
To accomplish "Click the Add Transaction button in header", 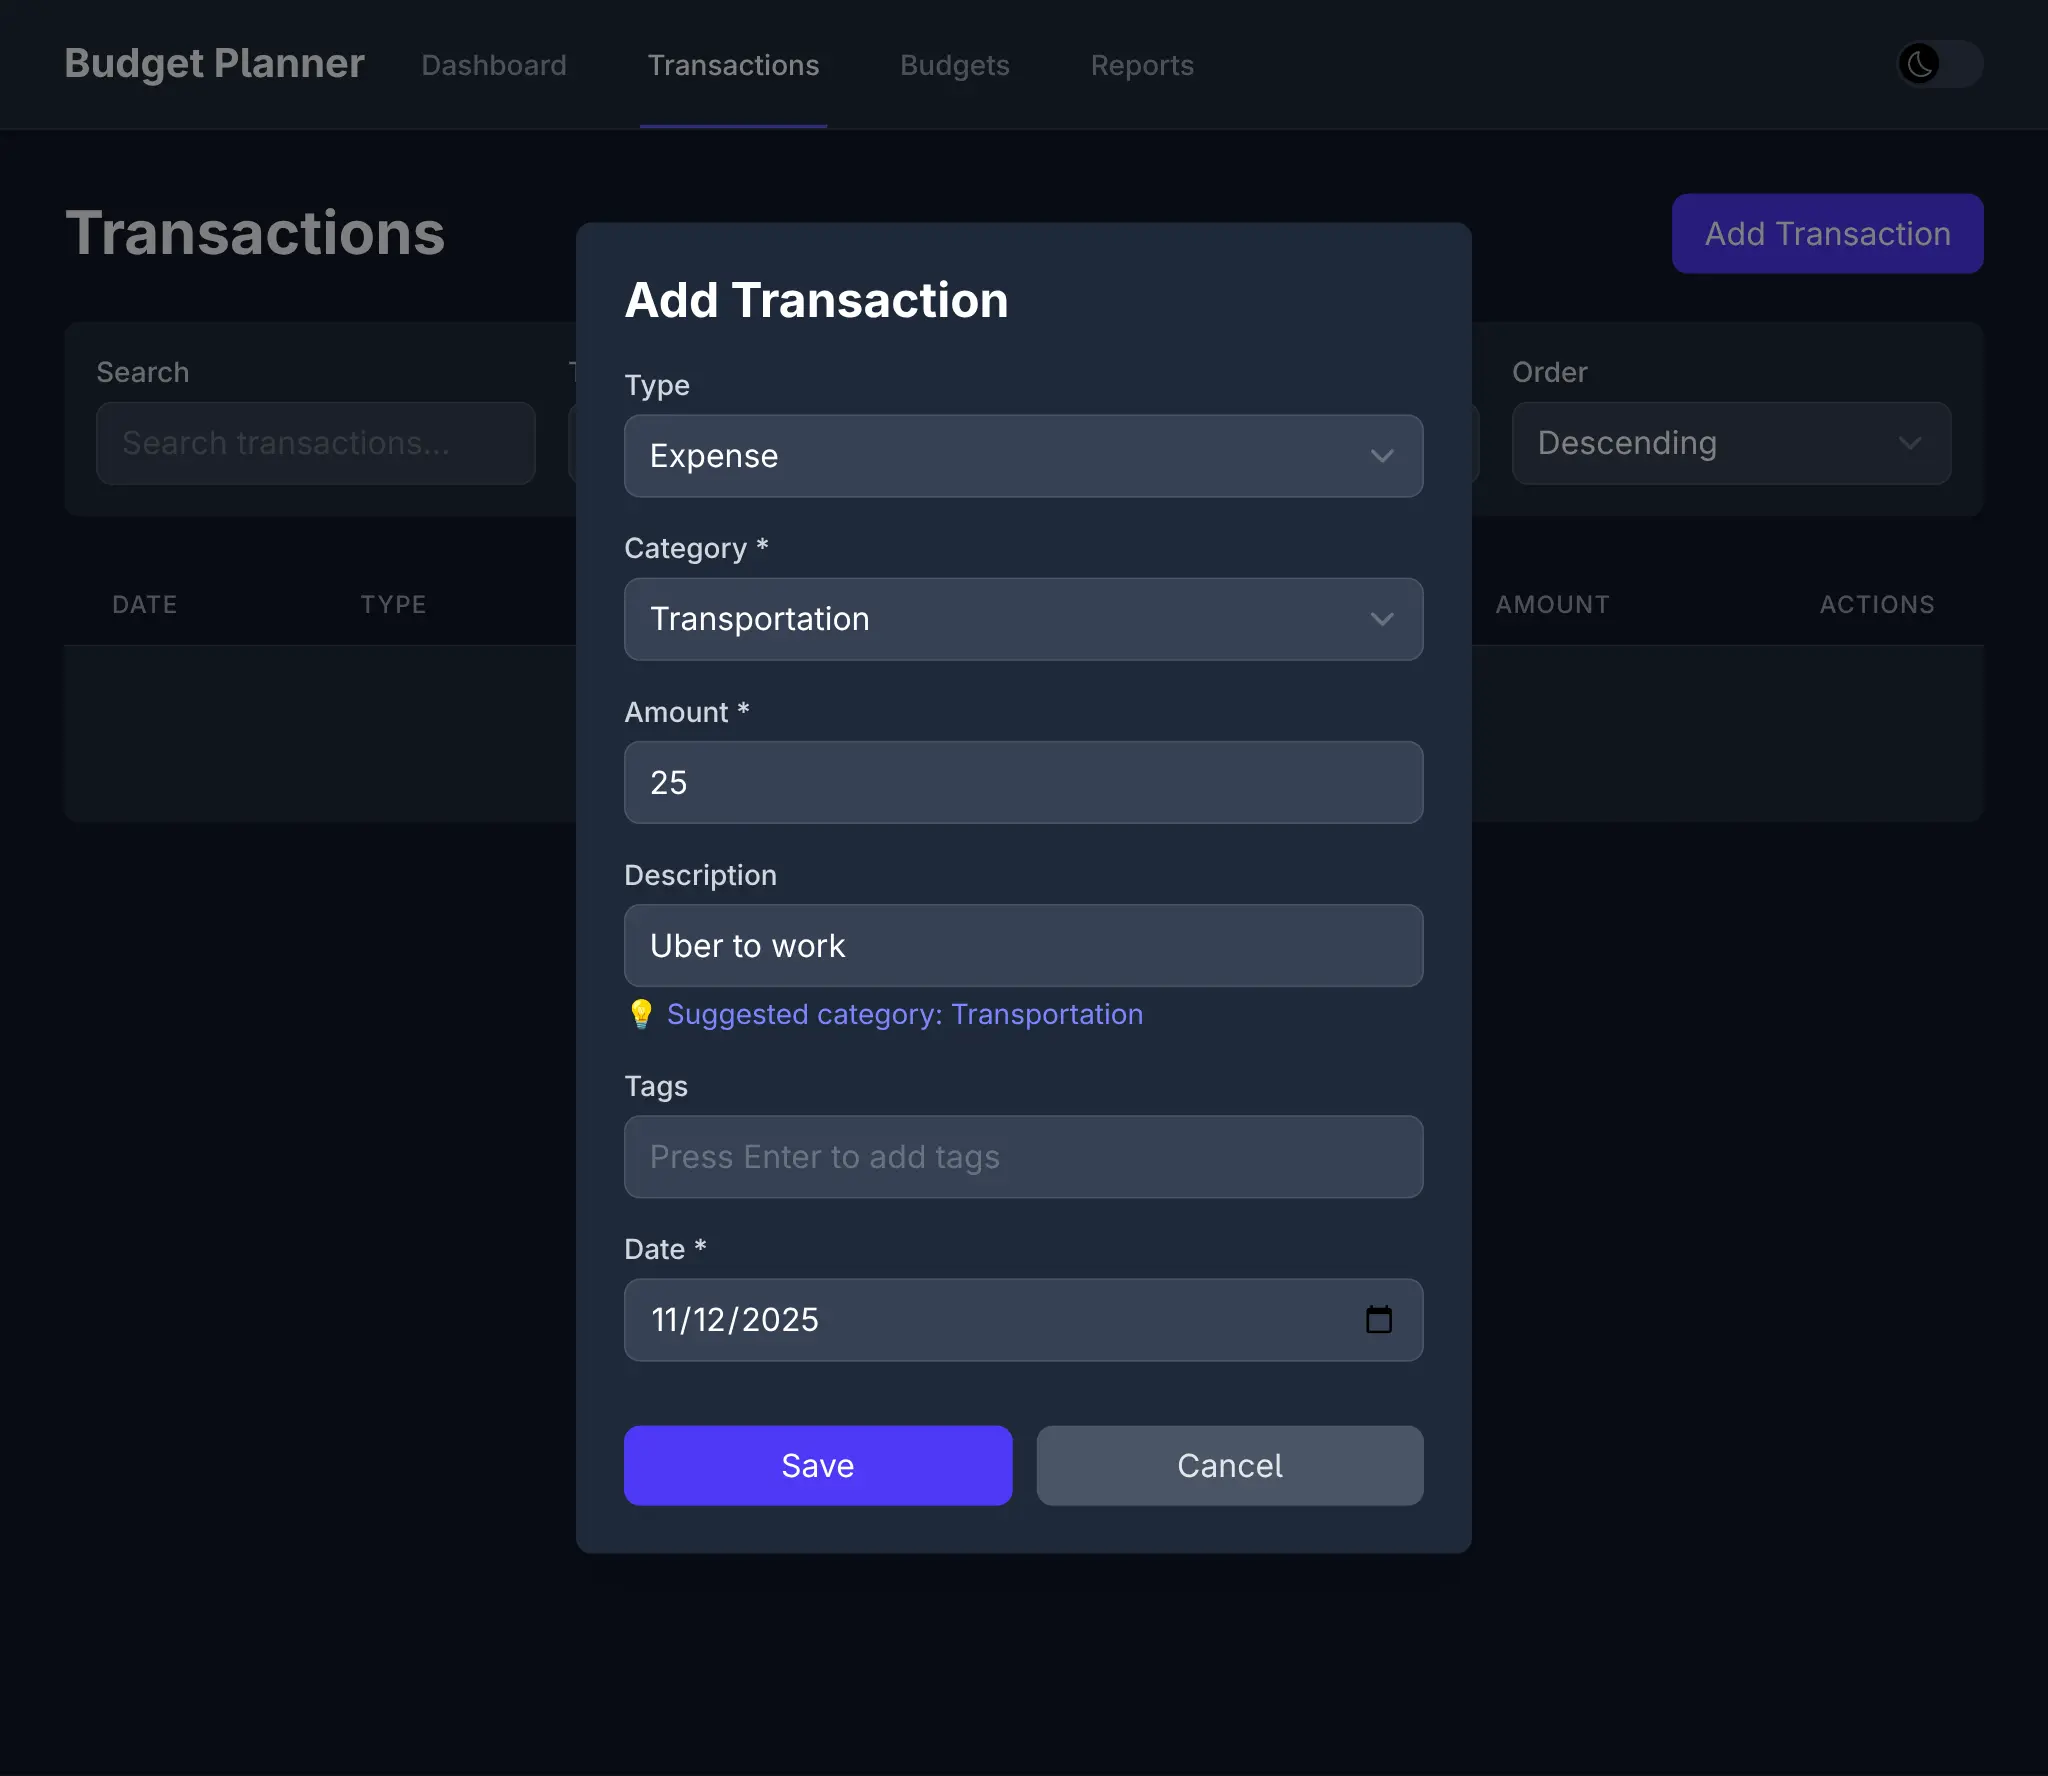I will pyautogui.click(x=1827, y=233).
